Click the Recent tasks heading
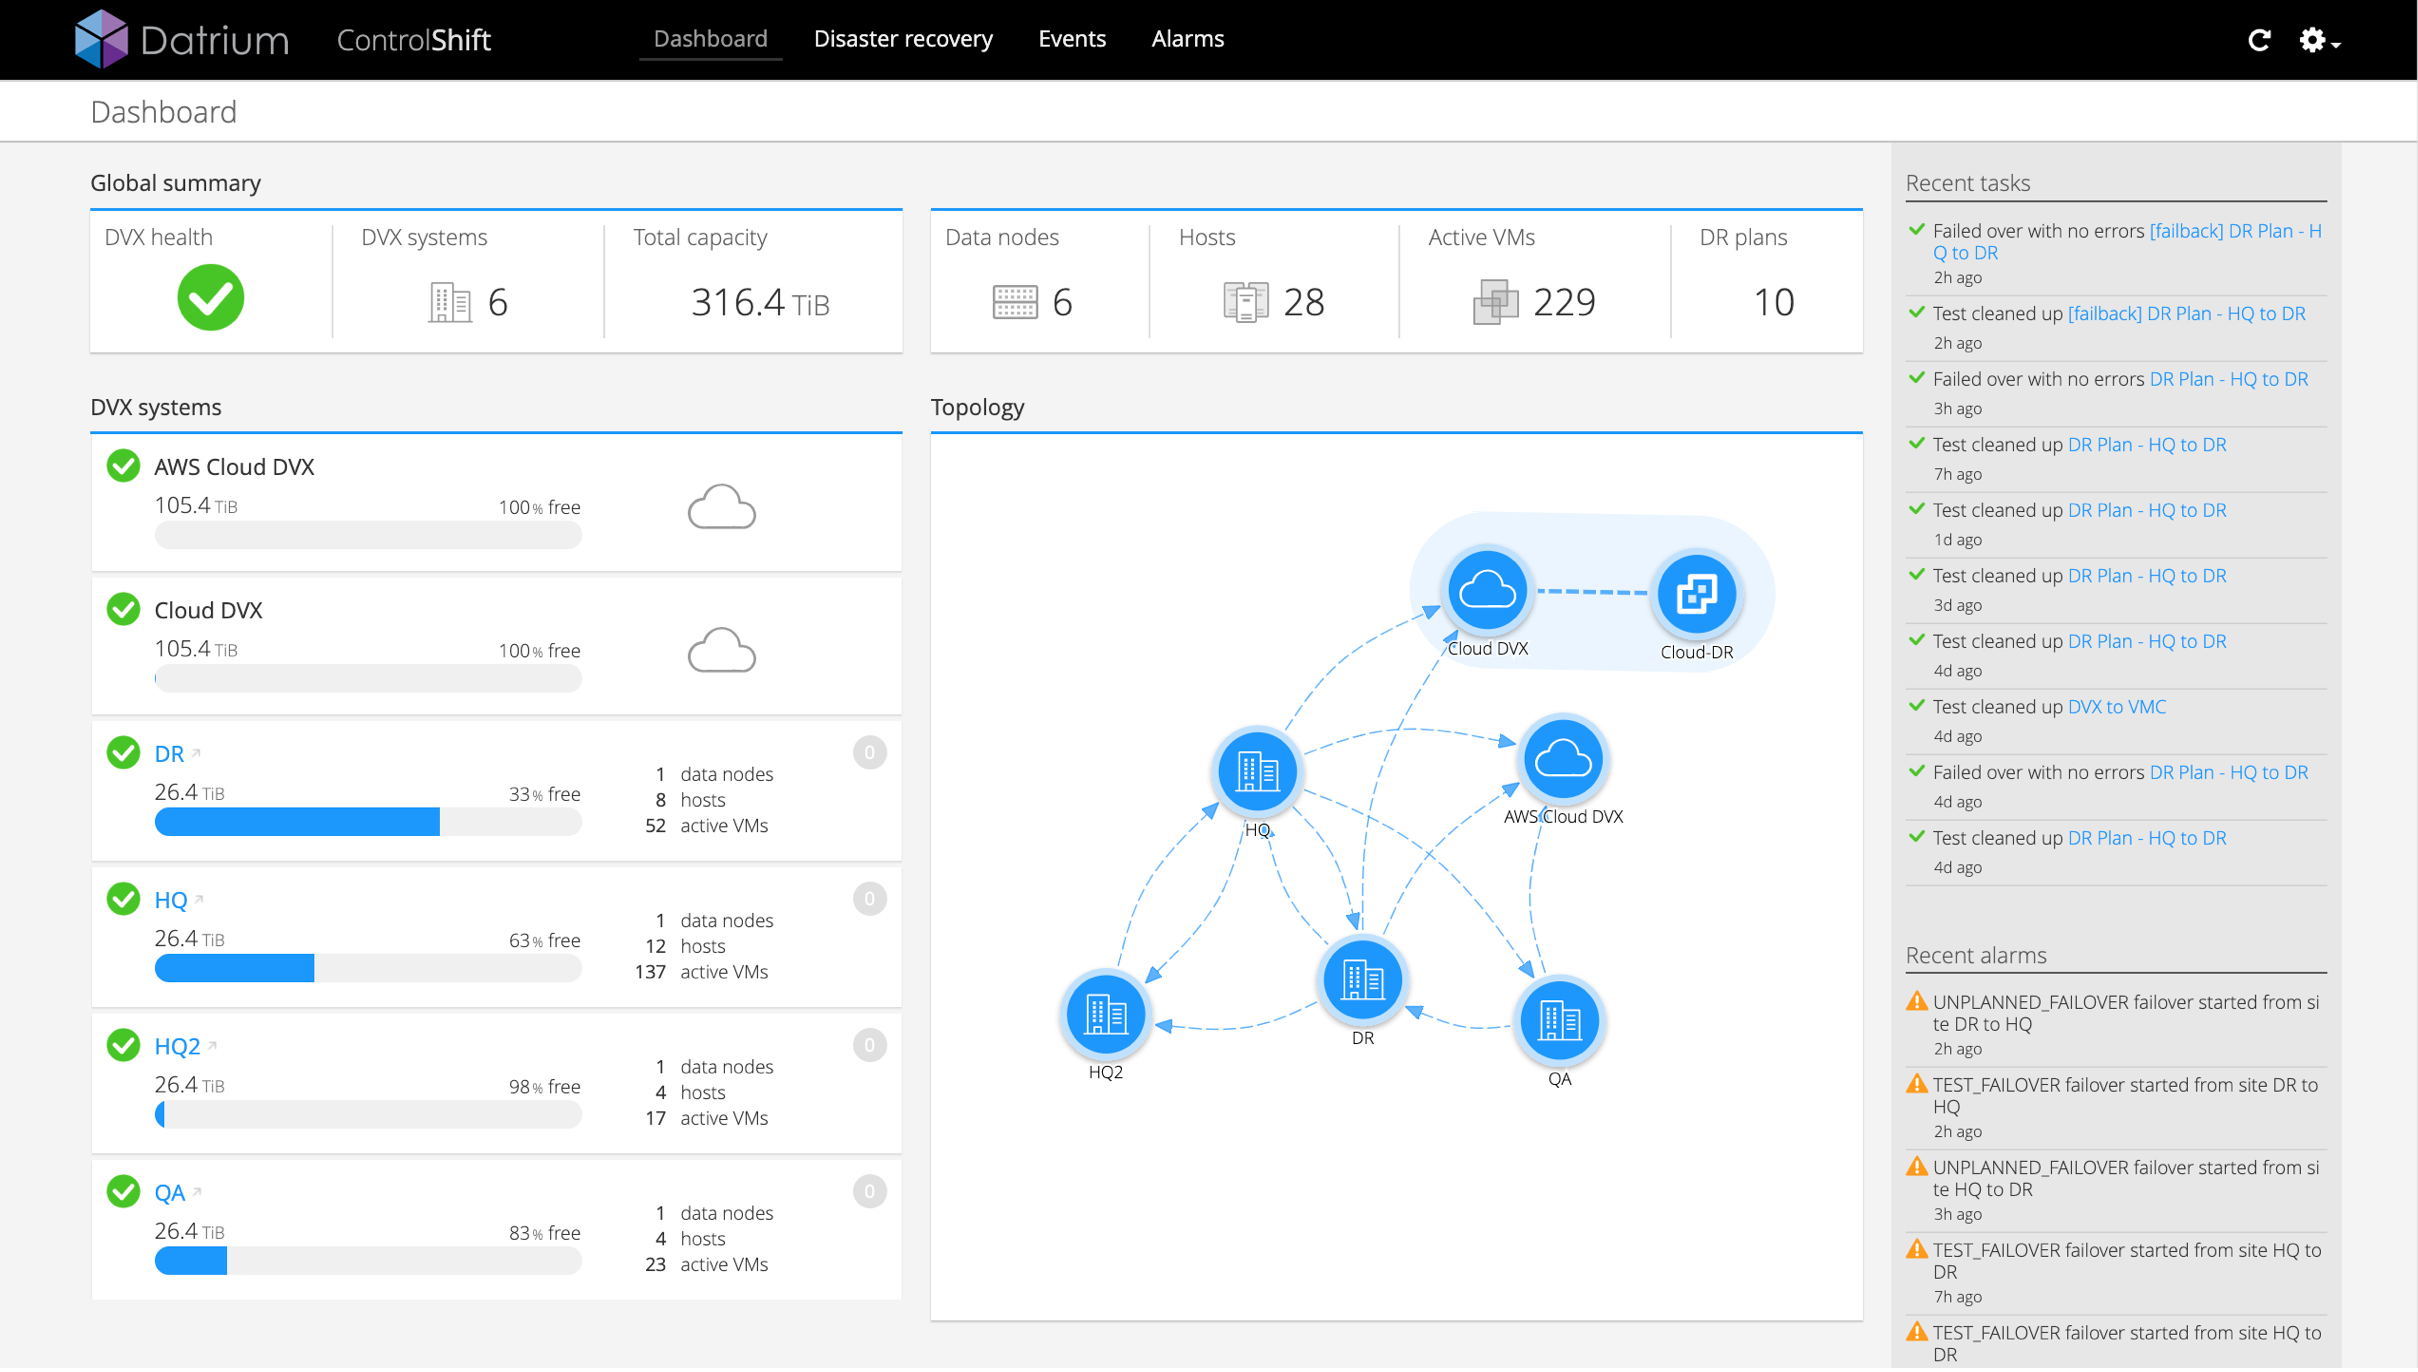 [x=1967, y=183]
